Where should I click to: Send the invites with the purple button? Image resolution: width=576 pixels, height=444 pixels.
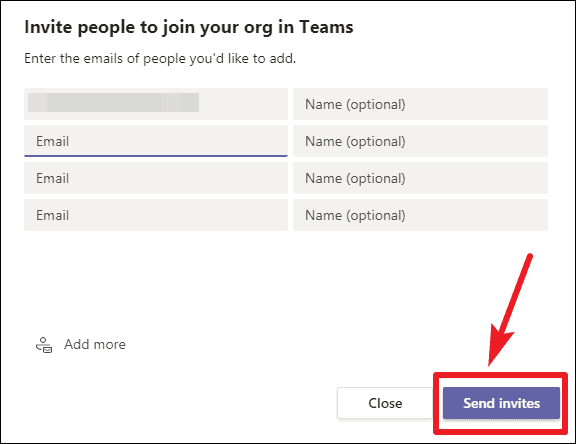(x=501, y=403)
